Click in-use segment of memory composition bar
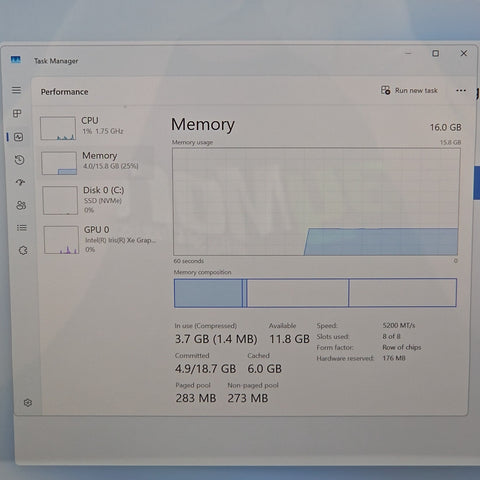Image resolution: width=480 pixels, height=480 pixels. [209, 293]
